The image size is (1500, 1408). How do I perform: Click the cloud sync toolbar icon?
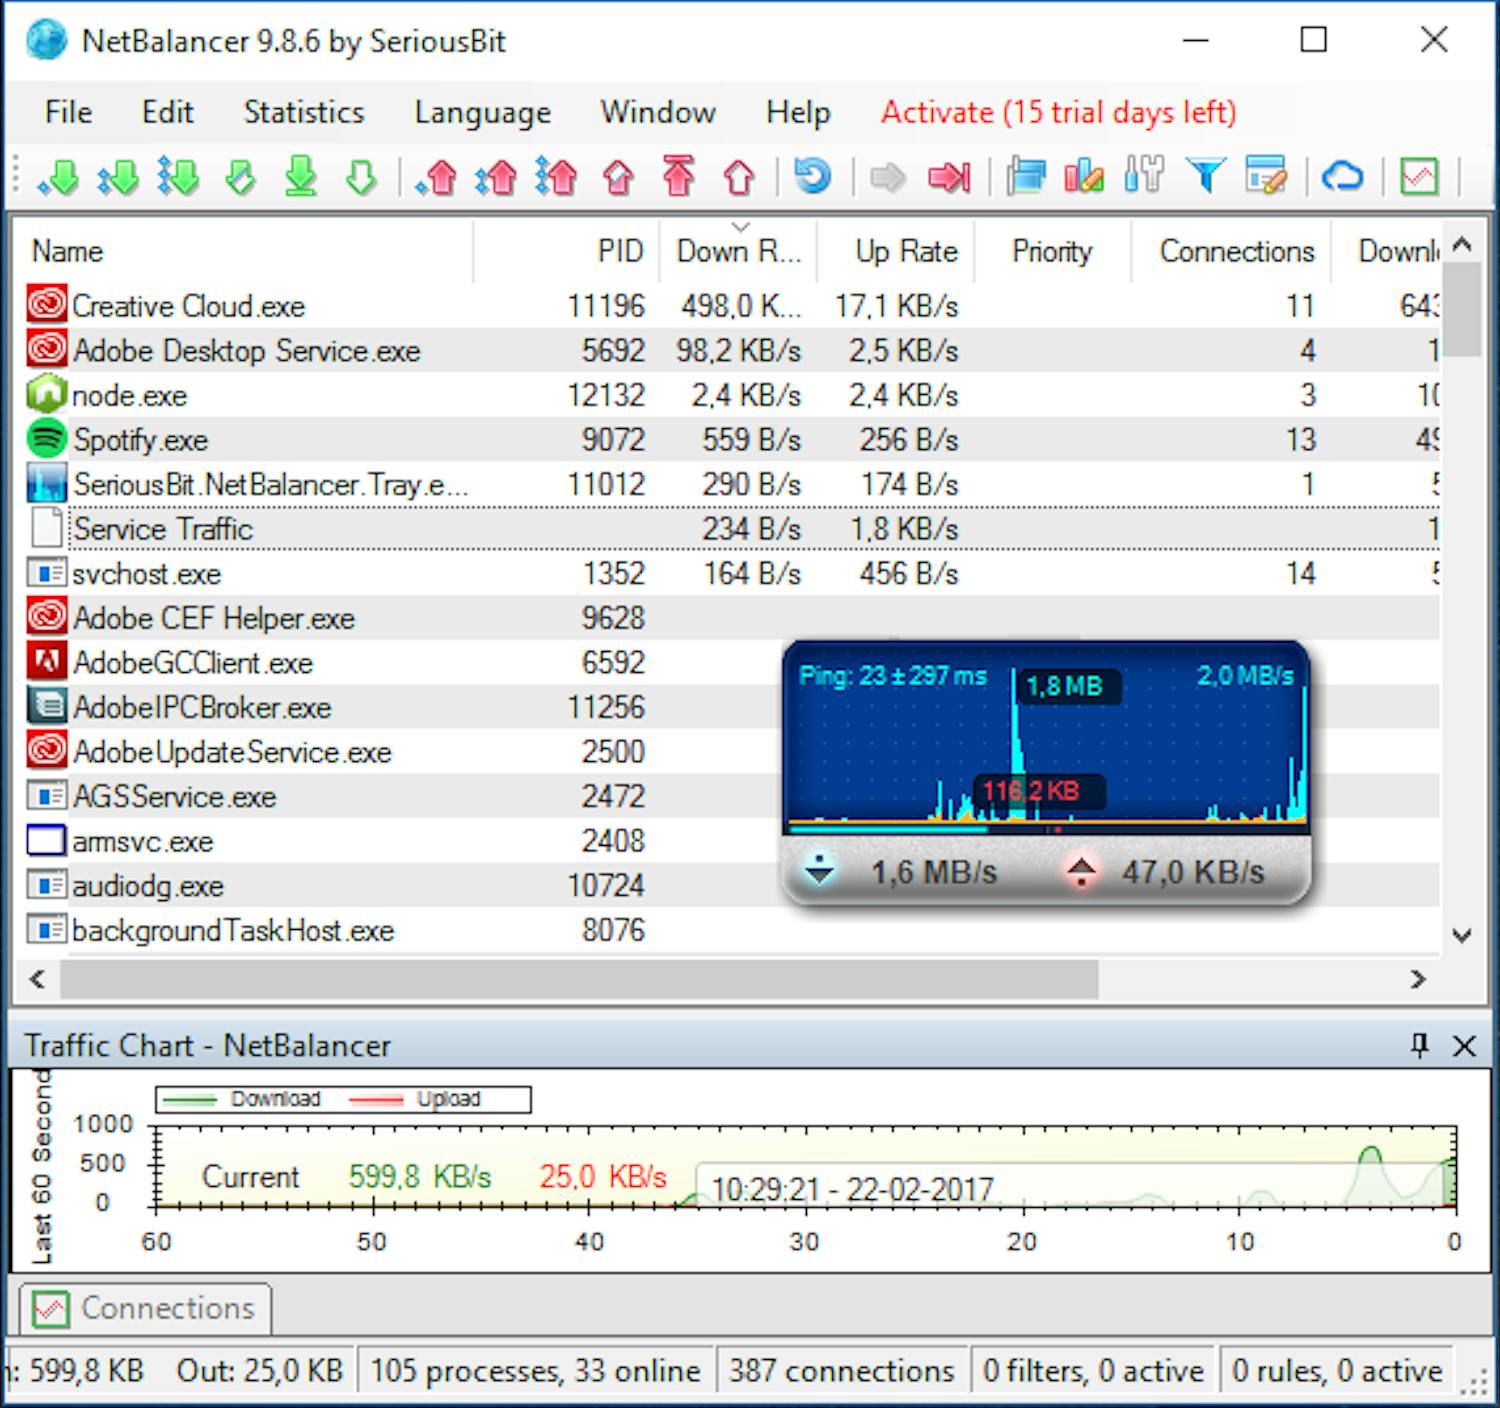[1342, 176]
